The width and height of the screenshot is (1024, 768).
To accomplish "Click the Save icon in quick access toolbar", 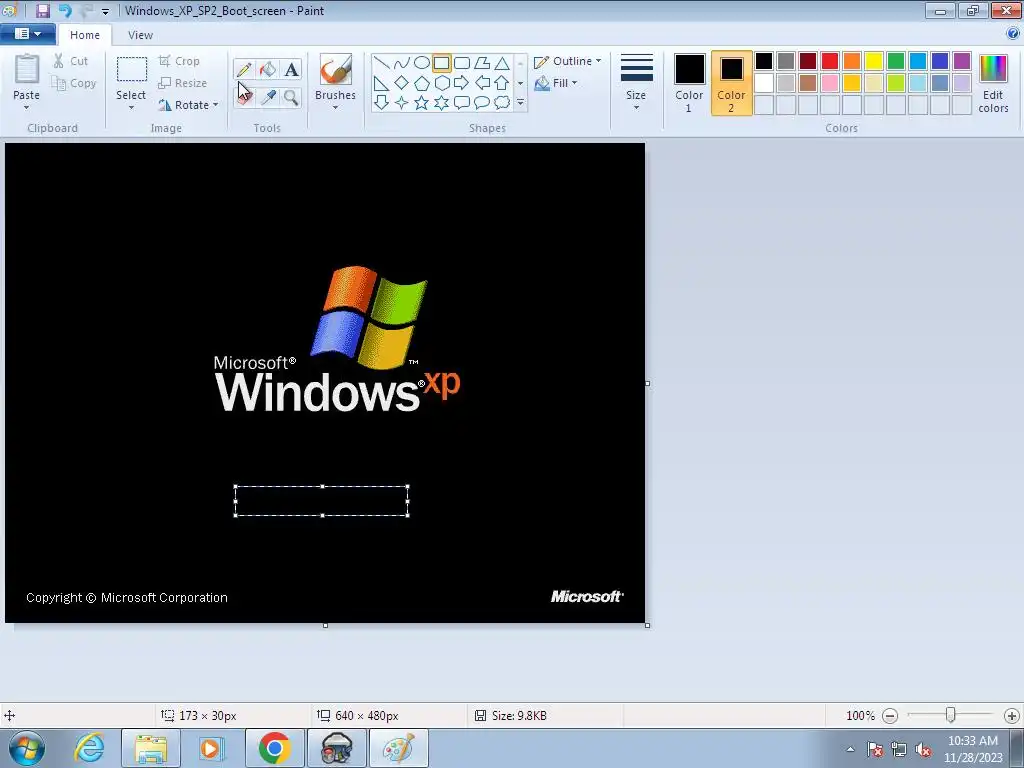I will tap(42, 10).
